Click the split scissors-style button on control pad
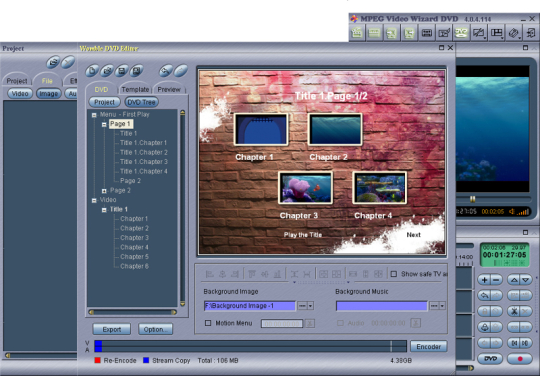This screenshot has width=540, height=376. click(514, 311)
